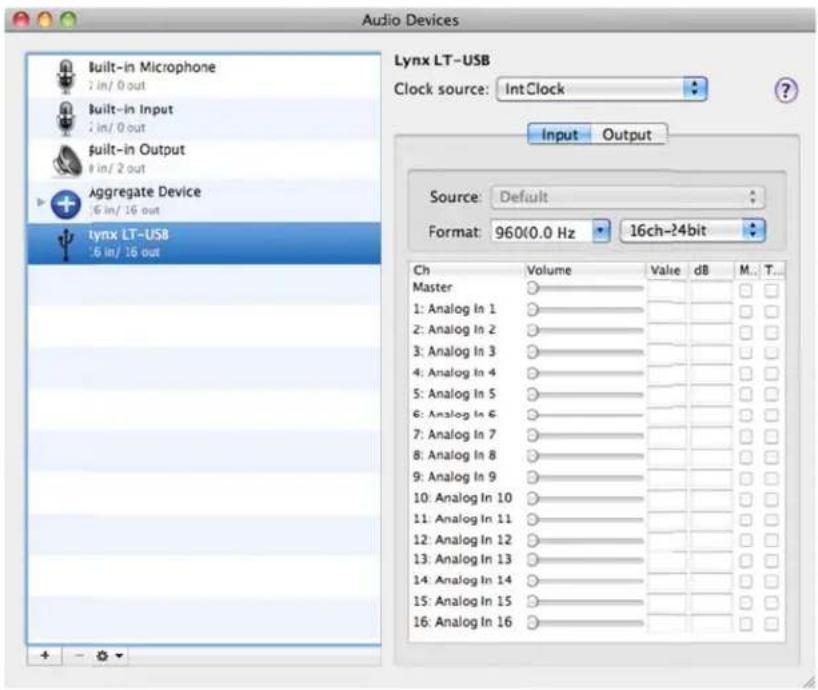Click the Lynx LT-USB USB icon
The width and height of the screenshot is (818, 690).
pos(66,244)
